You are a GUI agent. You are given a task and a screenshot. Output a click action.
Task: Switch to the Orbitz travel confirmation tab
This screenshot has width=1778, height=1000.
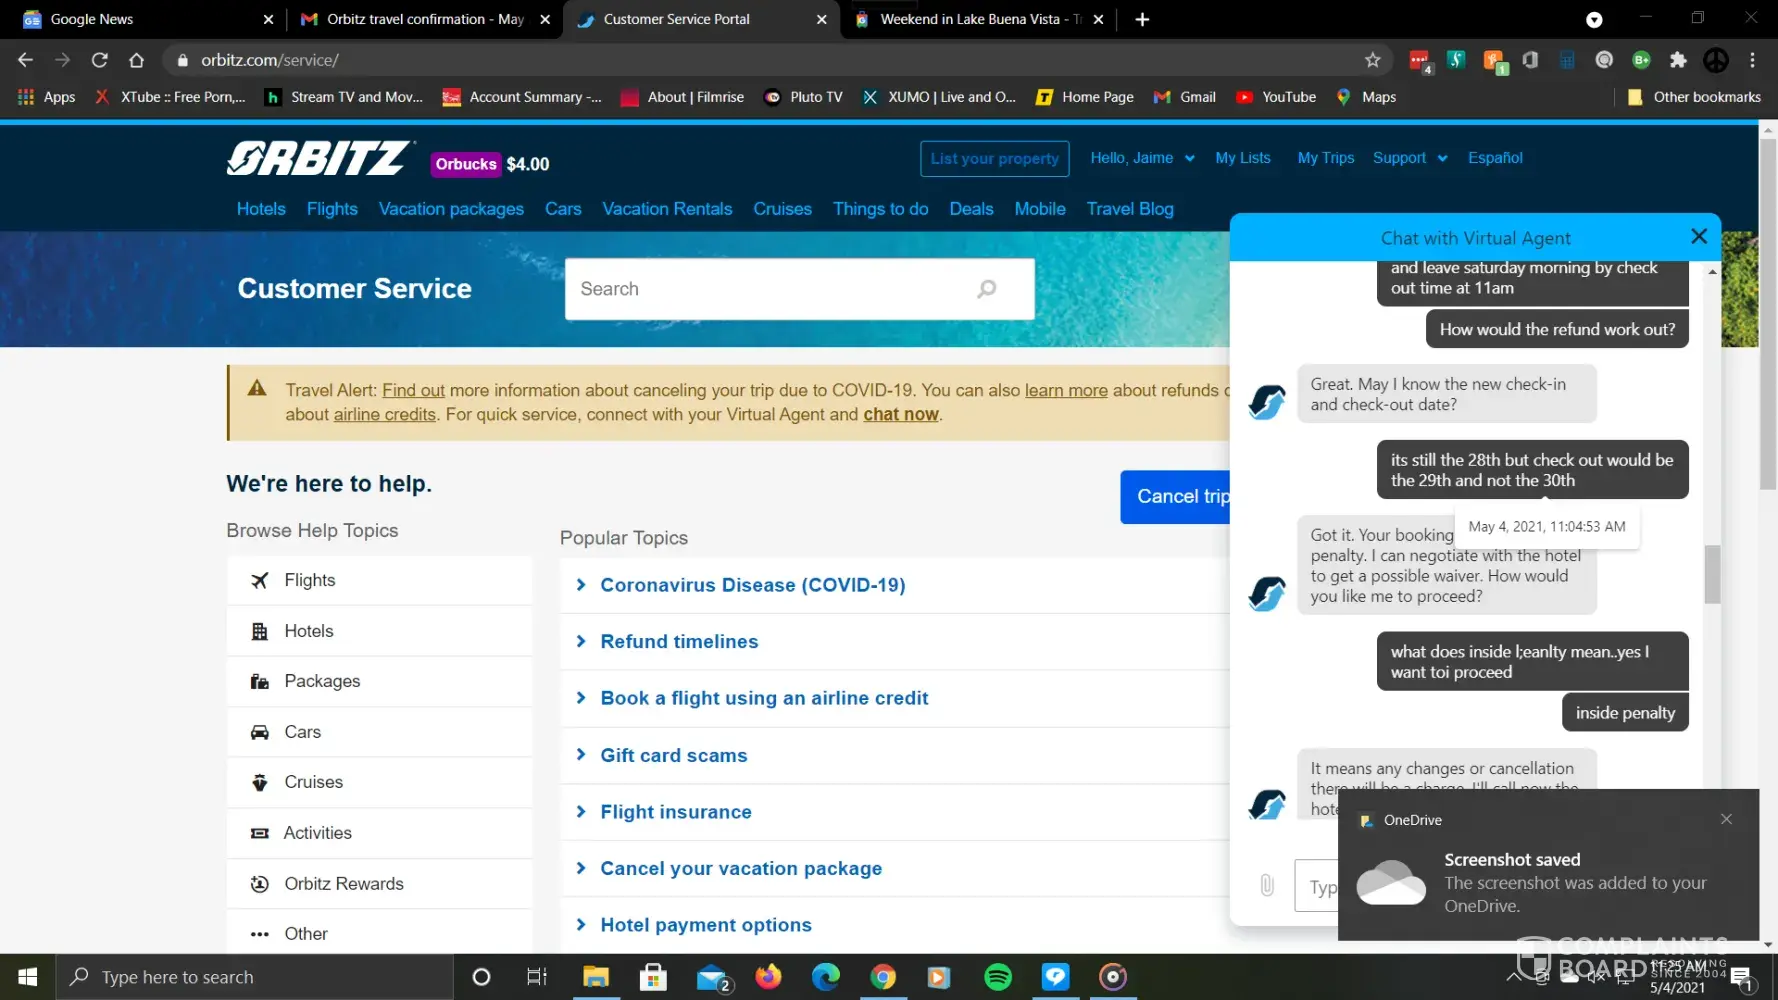pos(425,19)
